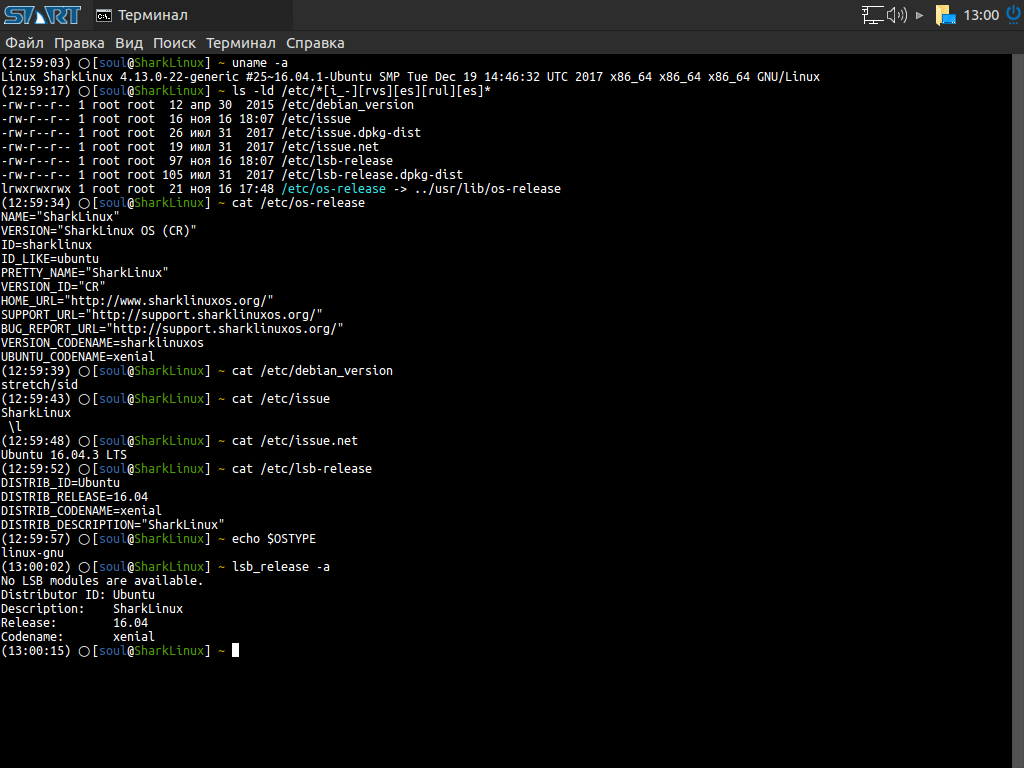Open the Справка menu
Image resolution: width=1024 pixels, height=768 pixels.
[x=315, y=43]
